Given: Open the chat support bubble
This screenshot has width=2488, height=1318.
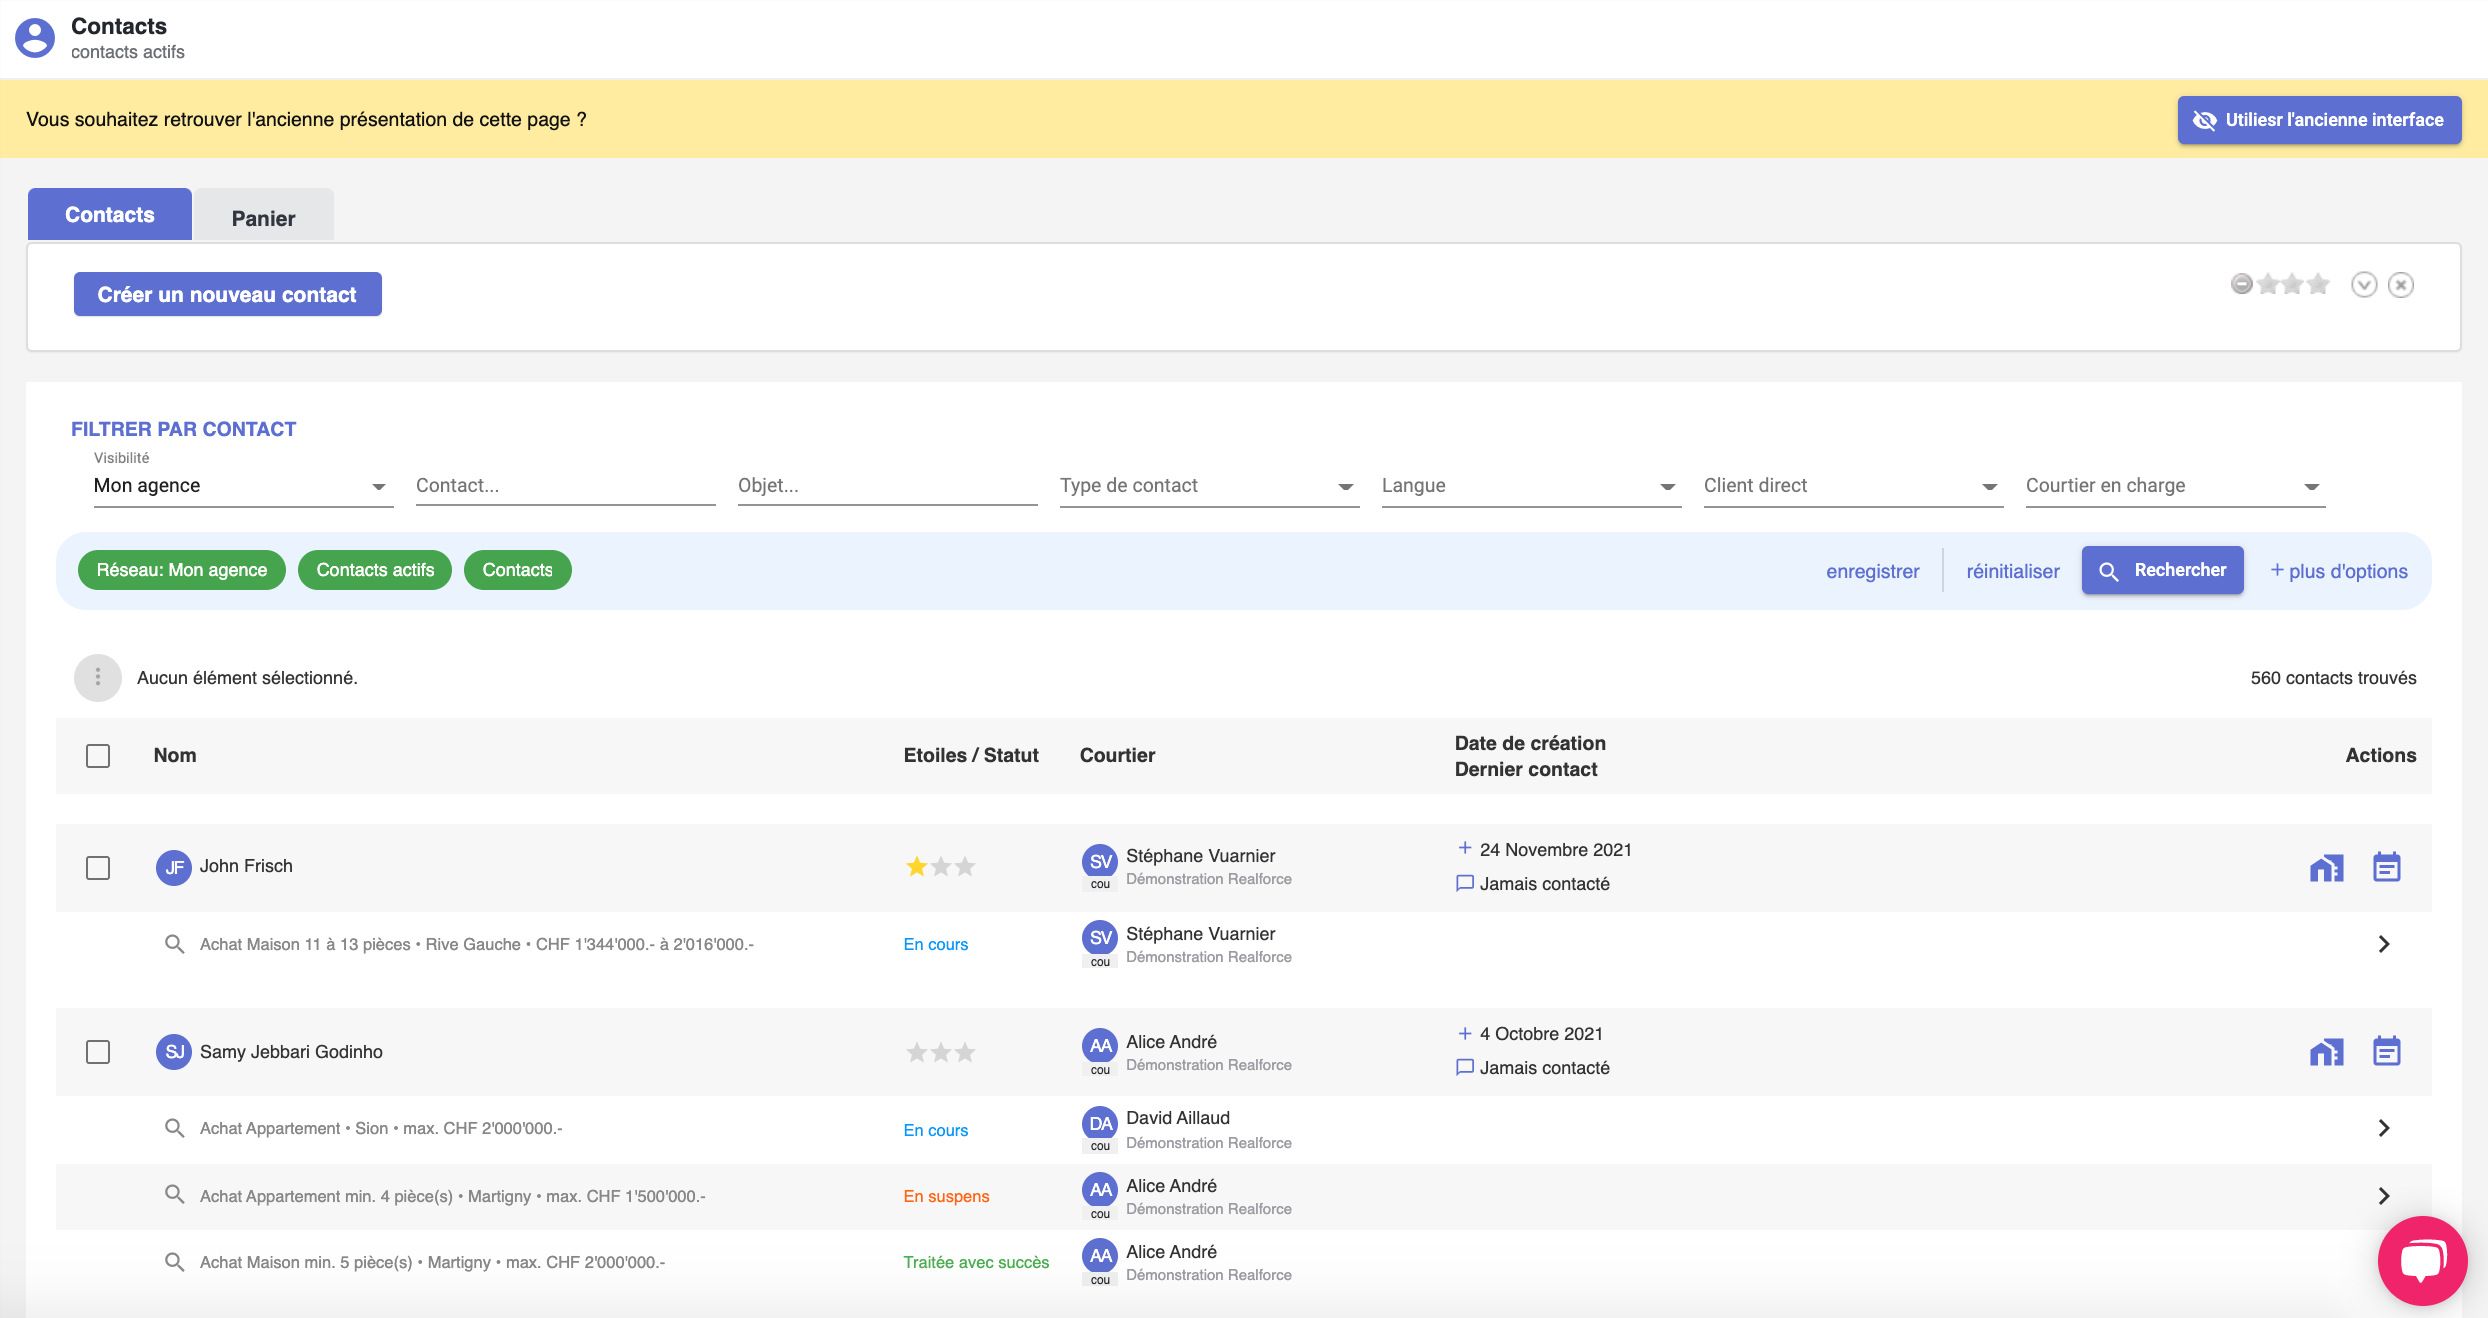Looking at the screenshot, I should coord(2422,1260).
